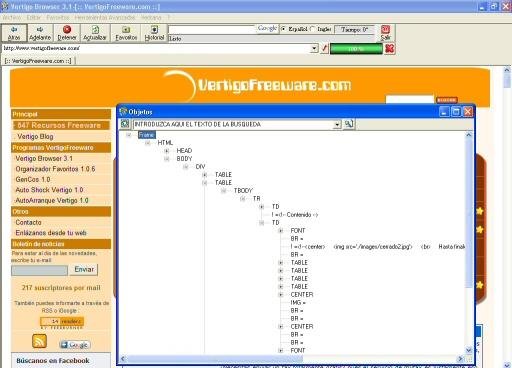Image resolution: width=512 pixels, height=368 pixels.
Task: Open 'Enlázanos desde tu web' link
Action: tap(51, 233)
